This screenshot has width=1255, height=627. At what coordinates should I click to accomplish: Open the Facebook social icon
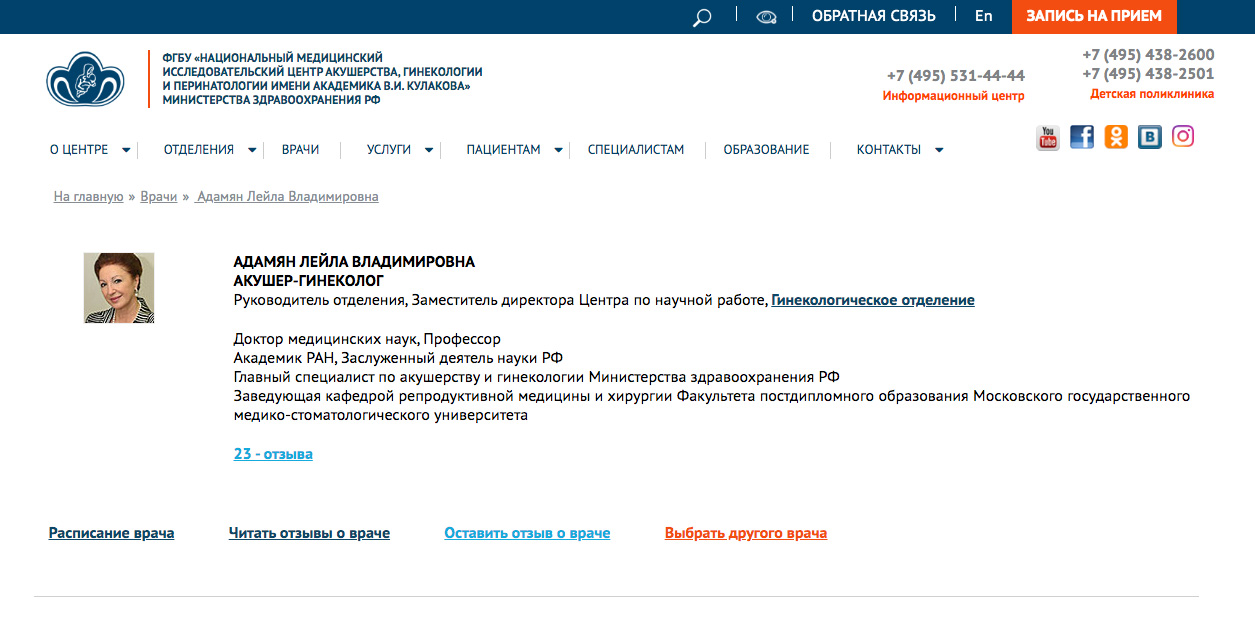coord(1082,137)
